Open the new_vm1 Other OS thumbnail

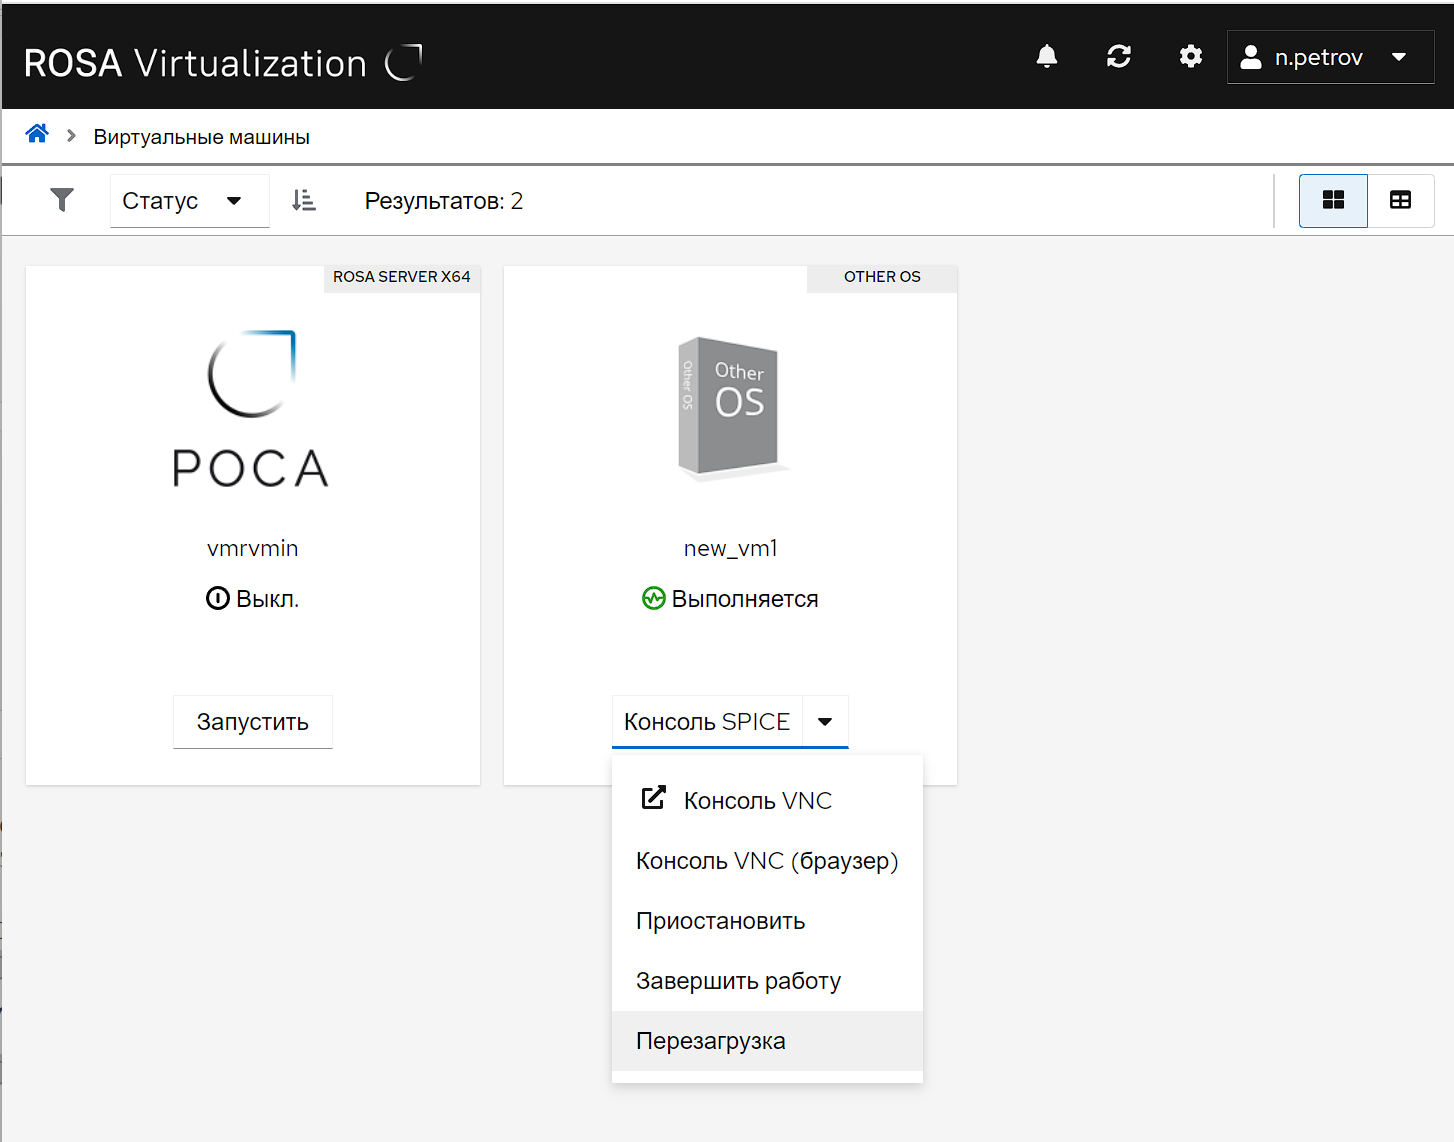730,405
